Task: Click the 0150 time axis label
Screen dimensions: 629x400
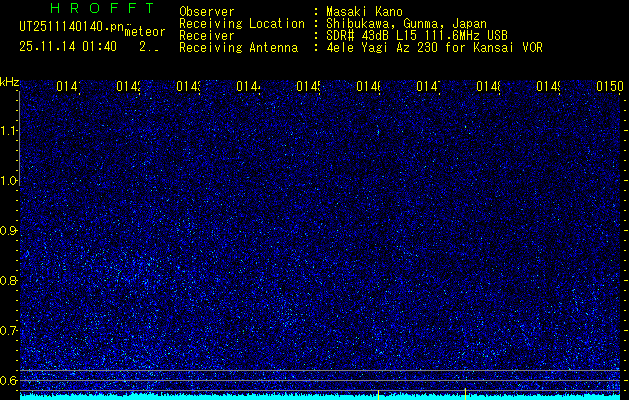Action: click(x=610, y=86)
